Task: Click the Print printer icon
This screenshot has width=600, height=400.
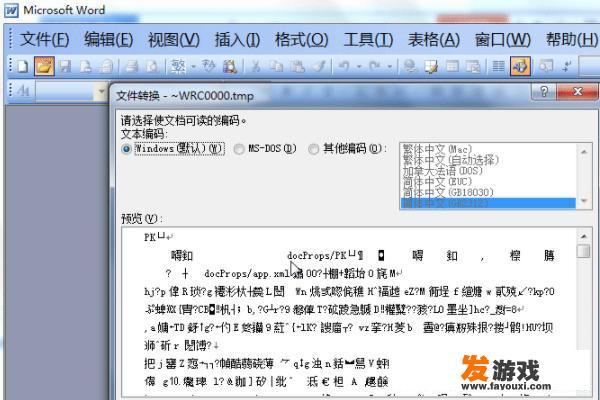Action: (132, 67)
